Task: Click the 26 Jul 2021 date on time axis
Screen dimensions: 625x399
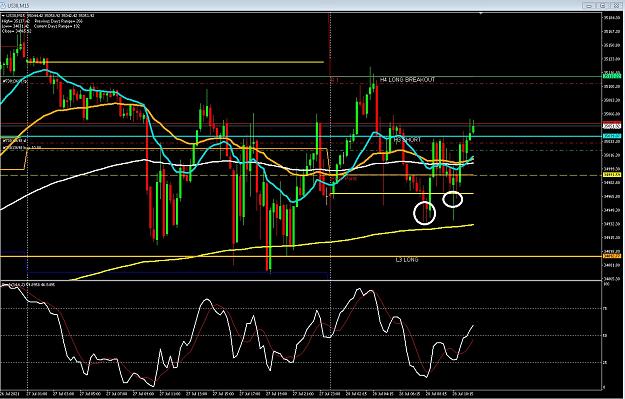Action: [x=11, y=393]
